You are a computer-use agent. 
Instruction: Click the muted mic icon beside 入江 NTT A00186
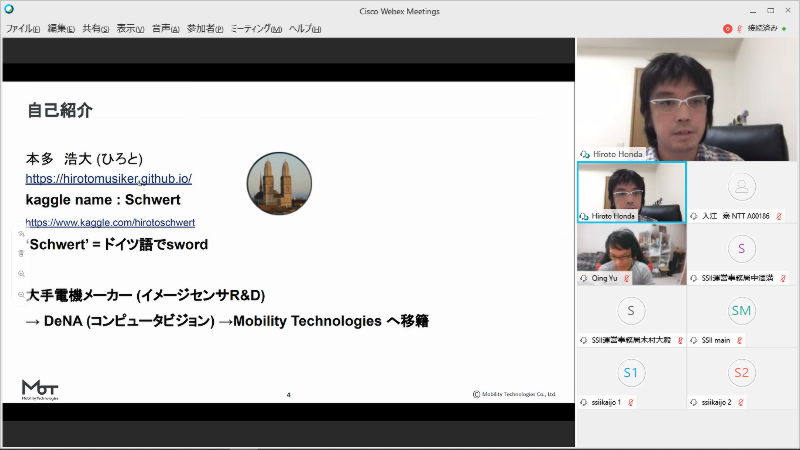pyautogui.click(x=779, y=216)
